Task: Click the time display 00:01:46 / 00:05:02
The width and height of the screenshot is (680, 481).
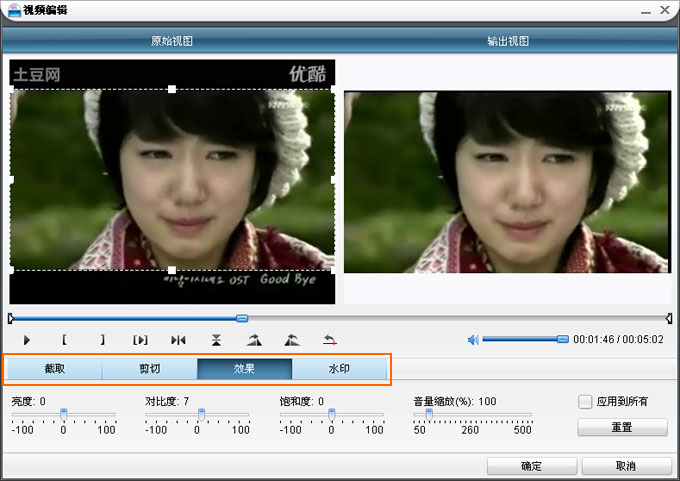Action: tap(618, 340)
